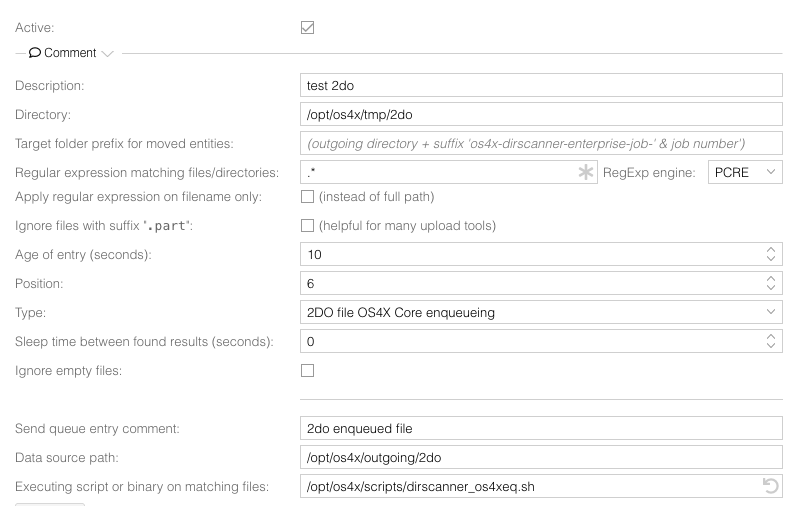Click the Age of entry stepper arrows

(x=770, y=254)
